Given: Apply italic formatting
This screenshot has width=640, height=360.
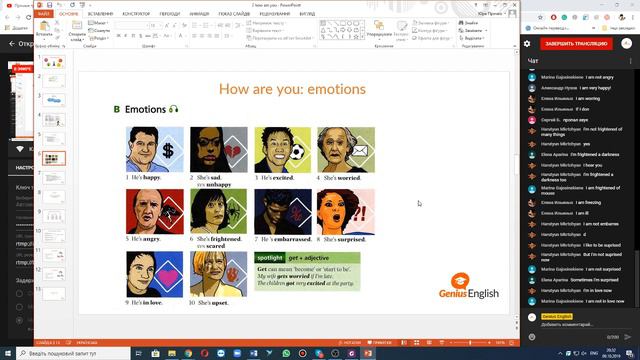Looking at the screenshot, I should (126, 36).
